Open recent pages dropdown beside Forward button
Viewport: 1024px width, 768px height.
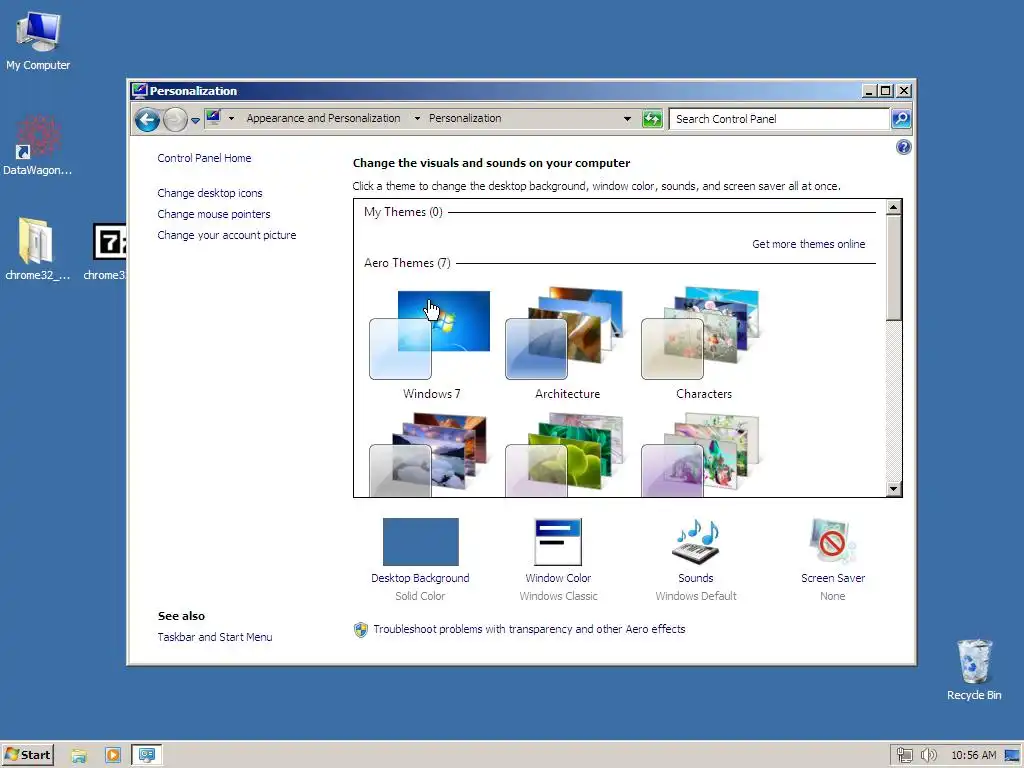pyautogui.click(x=195, y=120)
